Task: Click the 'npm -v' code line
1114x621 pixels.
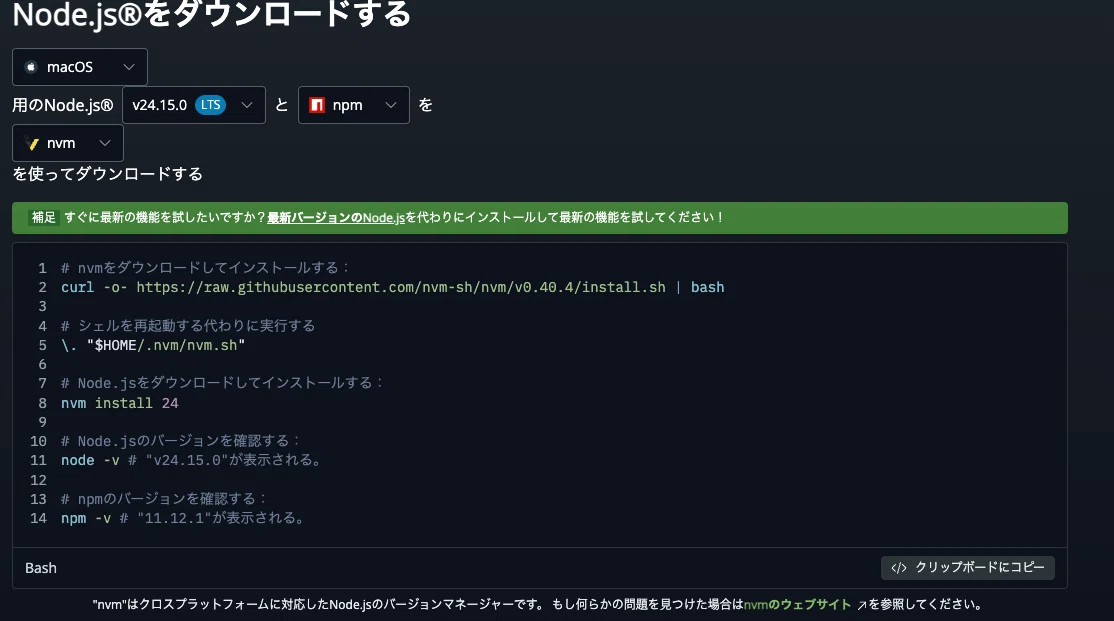Action: tap(183, 518)
